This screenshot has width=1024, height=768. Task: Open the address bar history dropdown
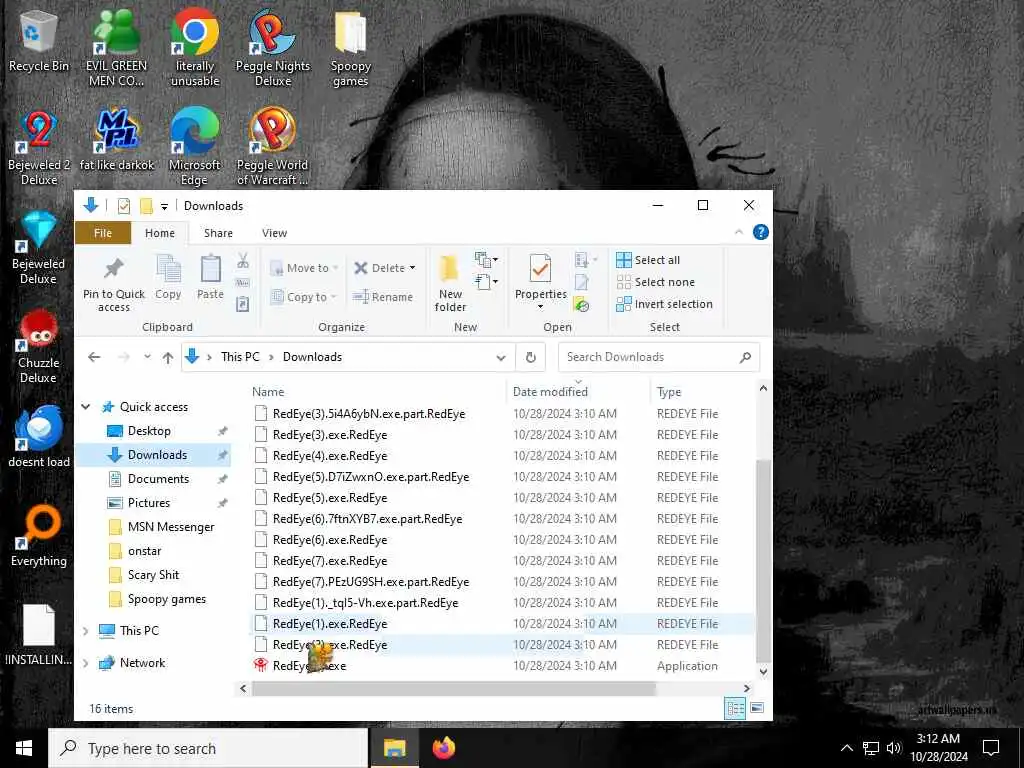(501, 358)
